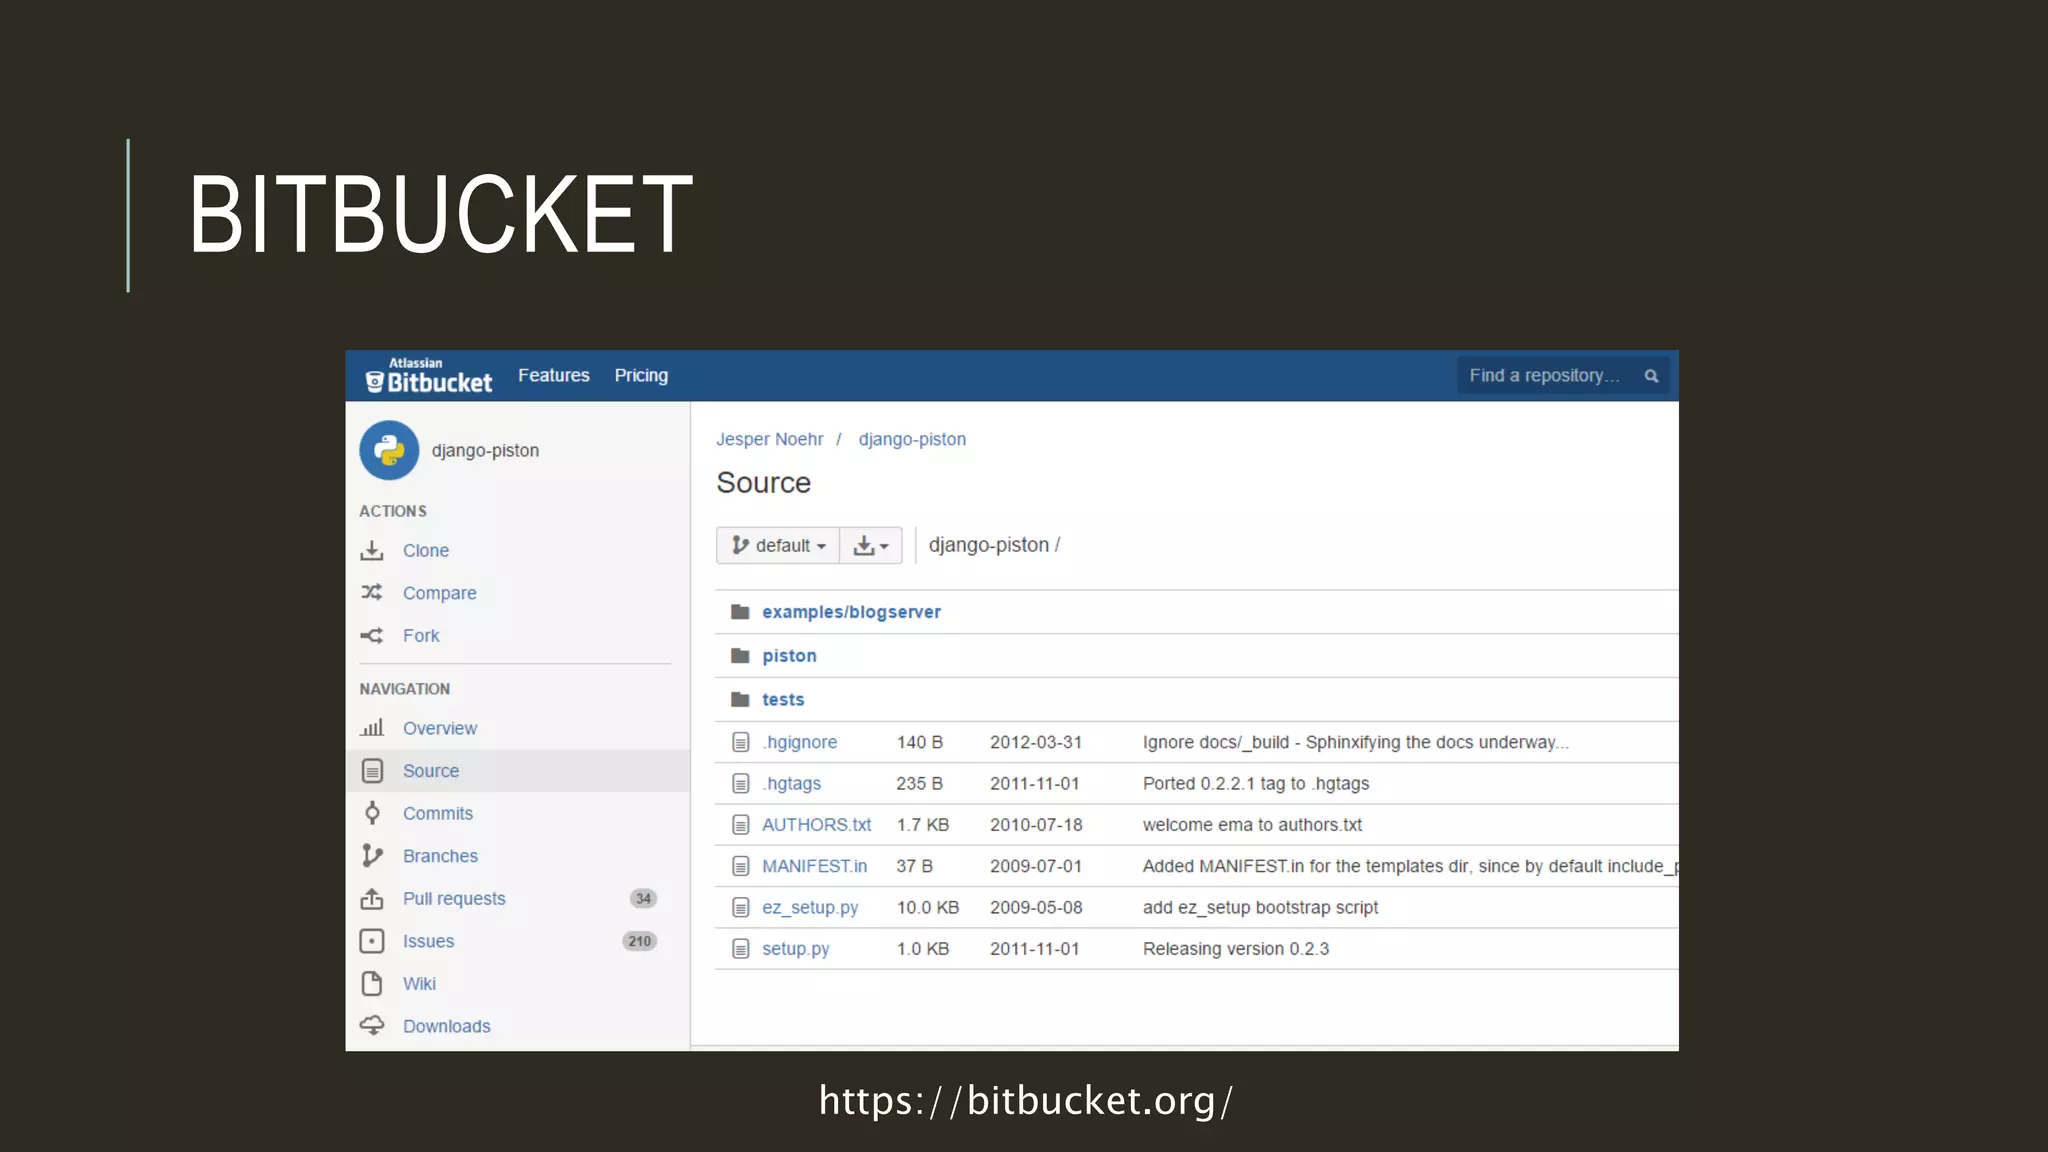2048x1152 pixels.
Task: Go to Commits in navigation
Action: (438, 813)
